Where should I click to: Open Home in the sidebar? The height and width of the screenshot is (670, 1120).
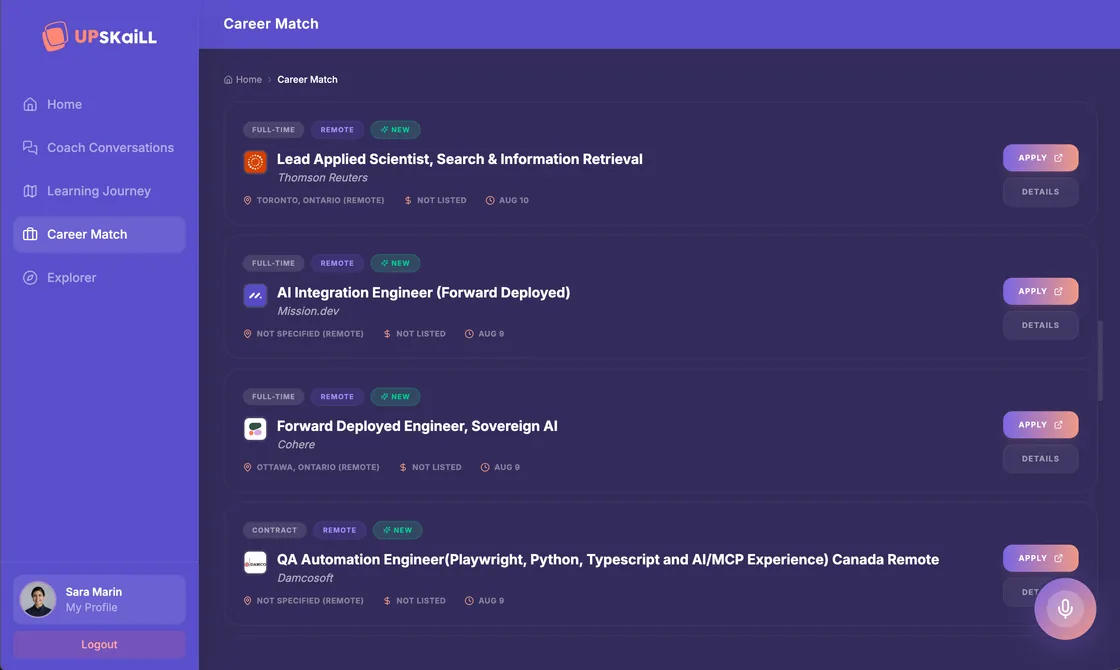(x=99, y=104)
